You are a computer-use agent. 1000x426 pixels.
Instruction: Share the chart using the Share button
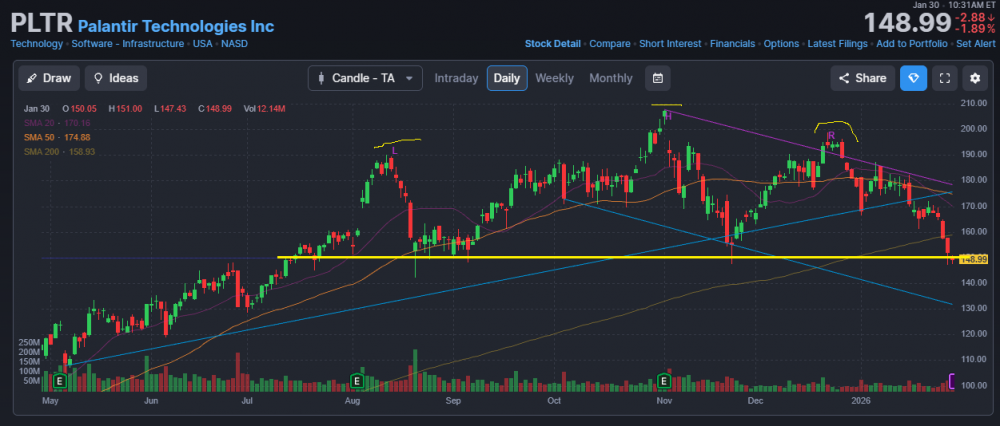[861, 78]
